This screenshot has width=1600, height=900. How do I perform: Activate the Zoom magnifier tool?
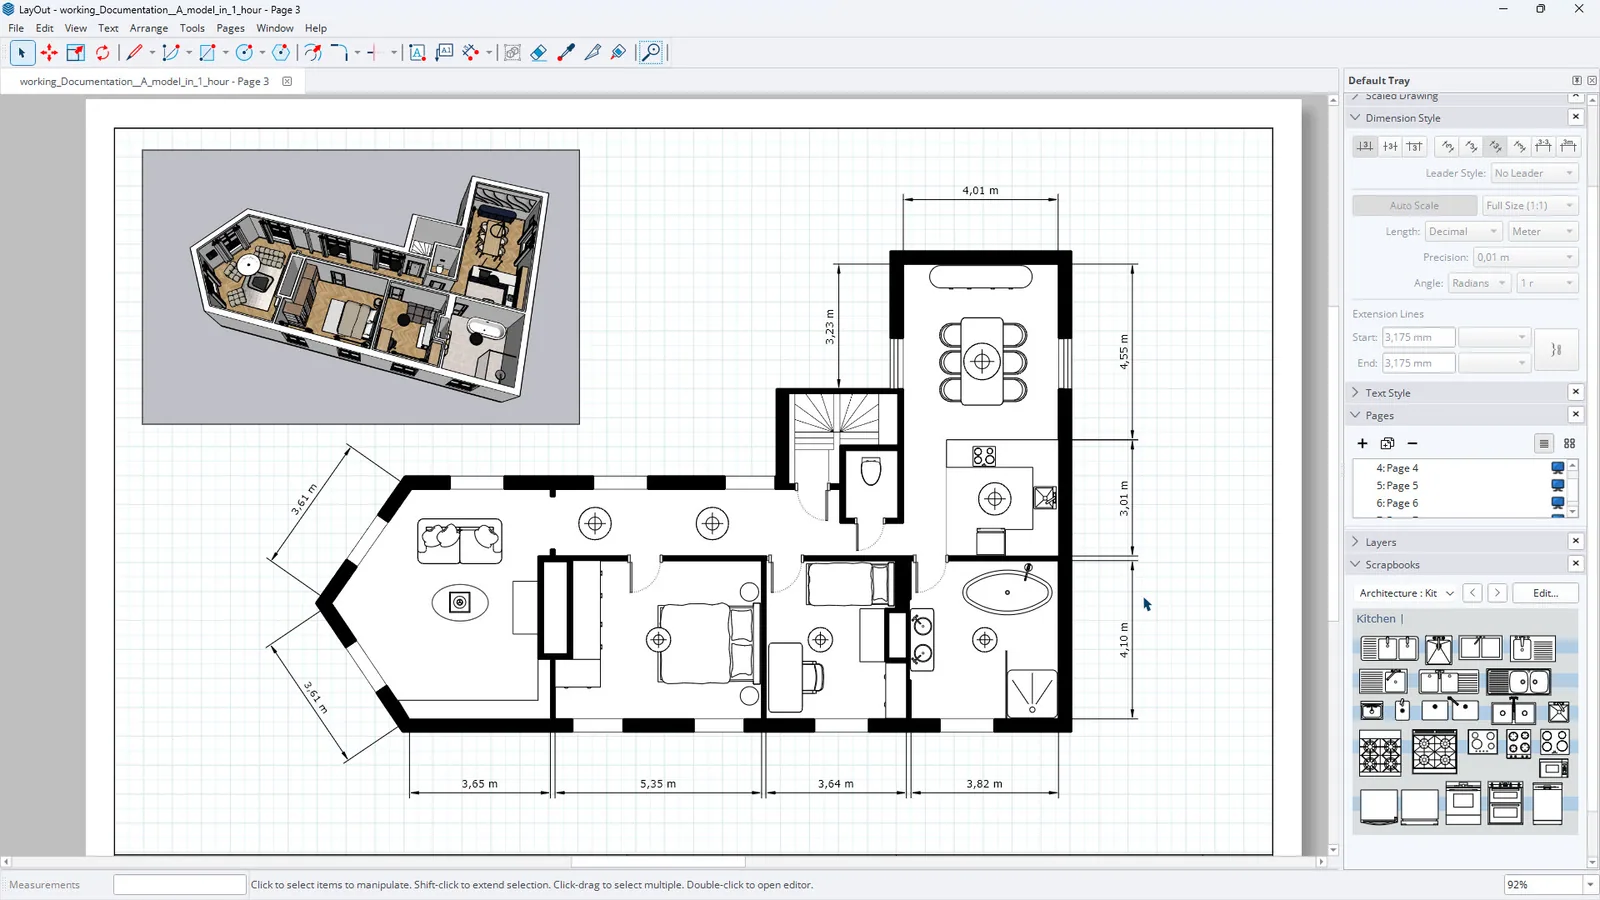[x=651, y=53]
